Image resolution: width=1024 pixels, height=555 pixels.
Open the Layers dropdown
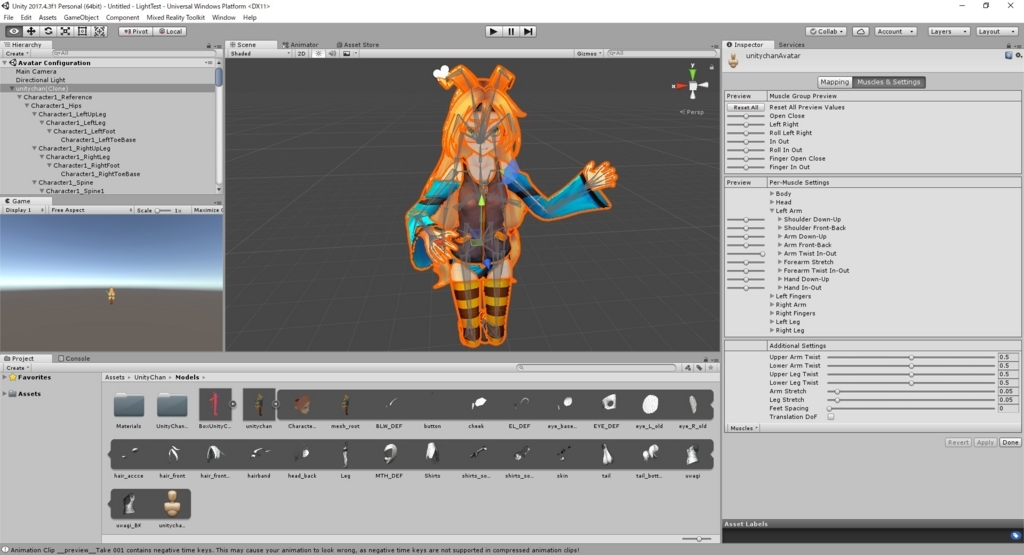click(x=947, y=31)
